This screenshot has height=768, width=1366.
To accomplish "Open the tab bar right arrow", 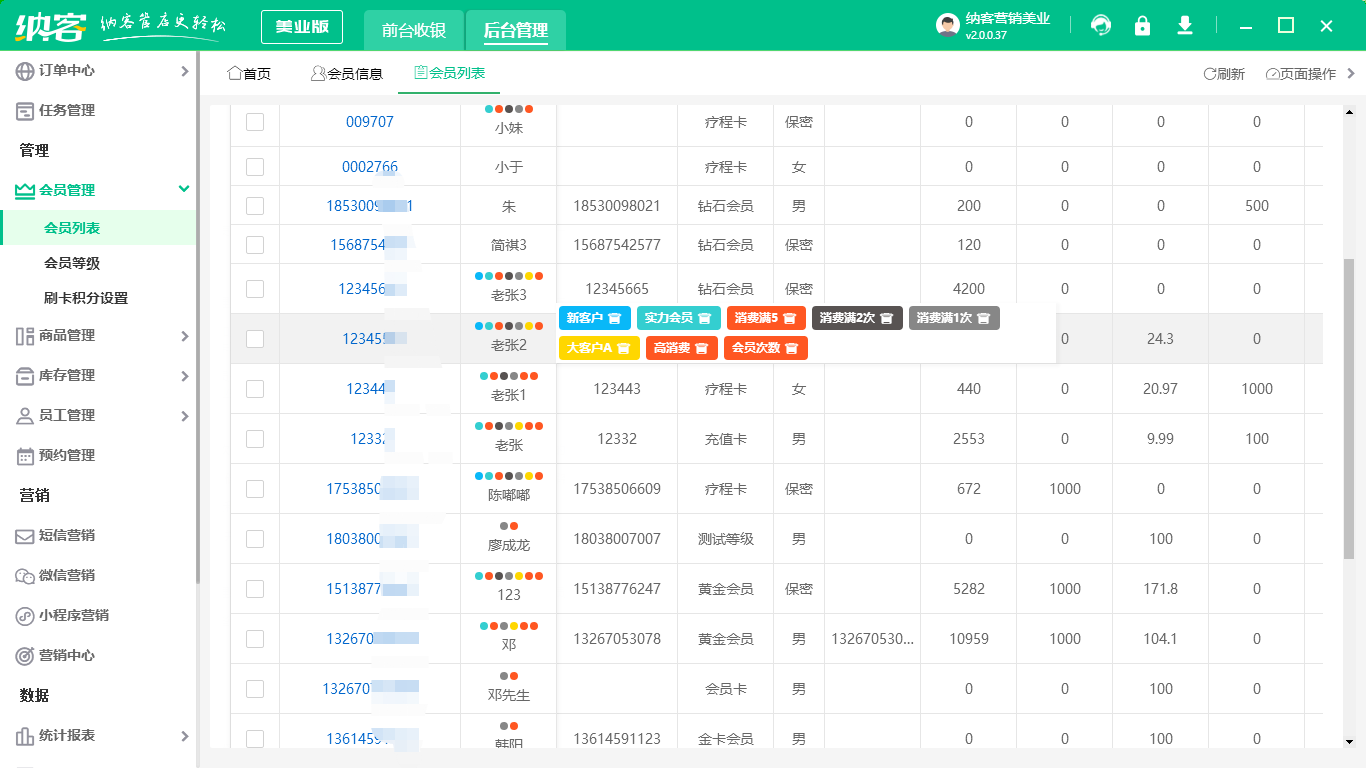I will (1352, 73).
